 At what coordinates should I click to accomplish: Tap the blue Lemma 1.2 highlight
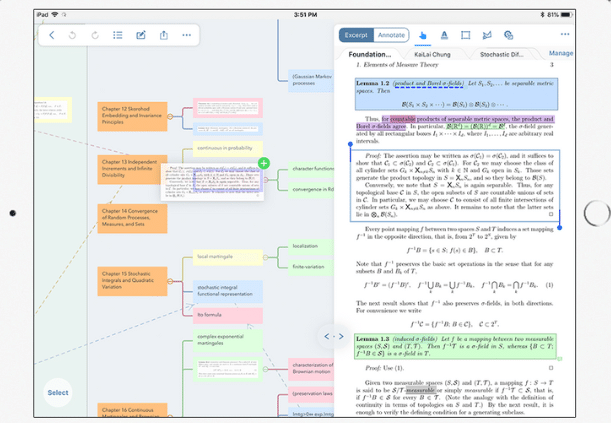(456, 94)
